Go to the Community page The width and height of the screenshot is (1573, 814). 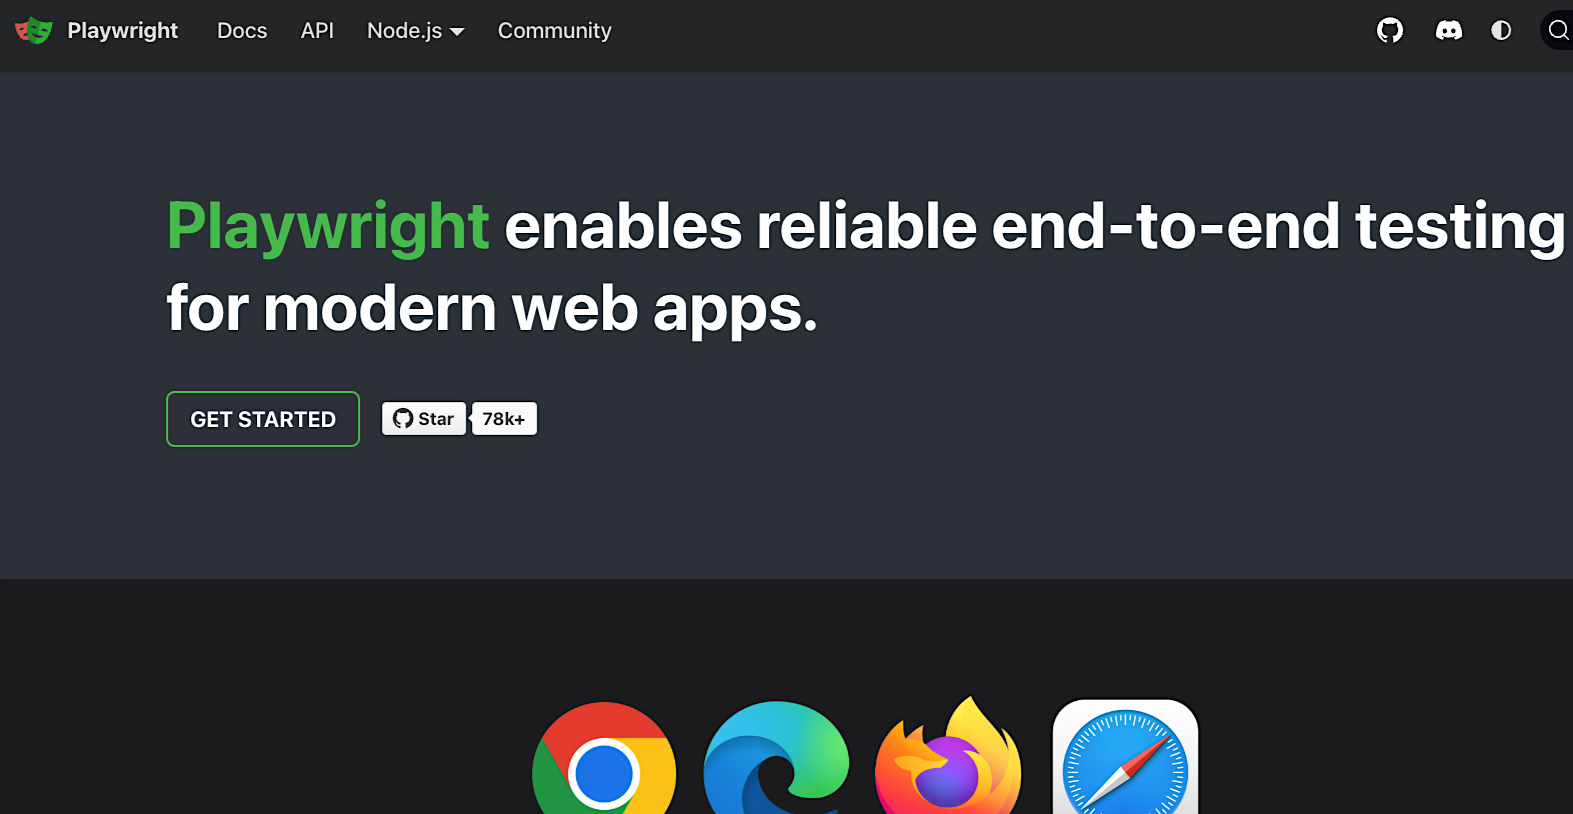[555, 31]
